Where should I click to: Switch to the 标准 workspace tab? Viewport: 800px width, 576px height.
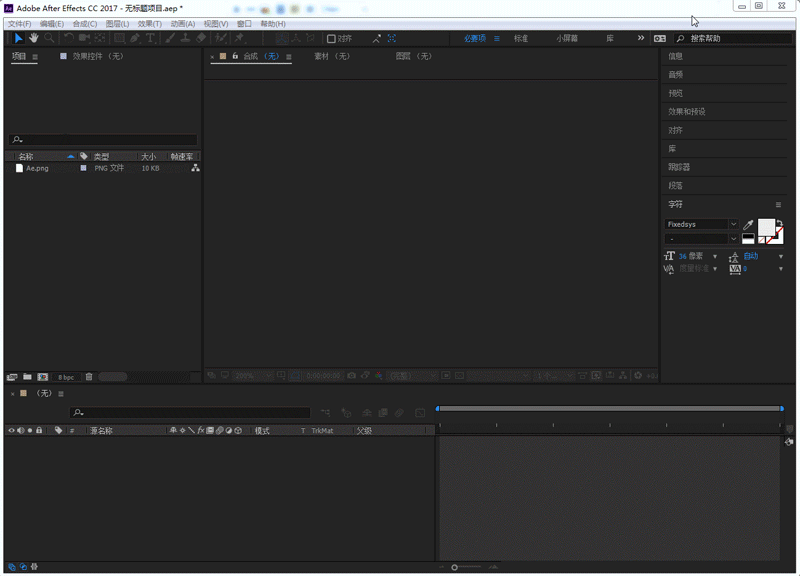pyautogui.click(x=521, y=38)
